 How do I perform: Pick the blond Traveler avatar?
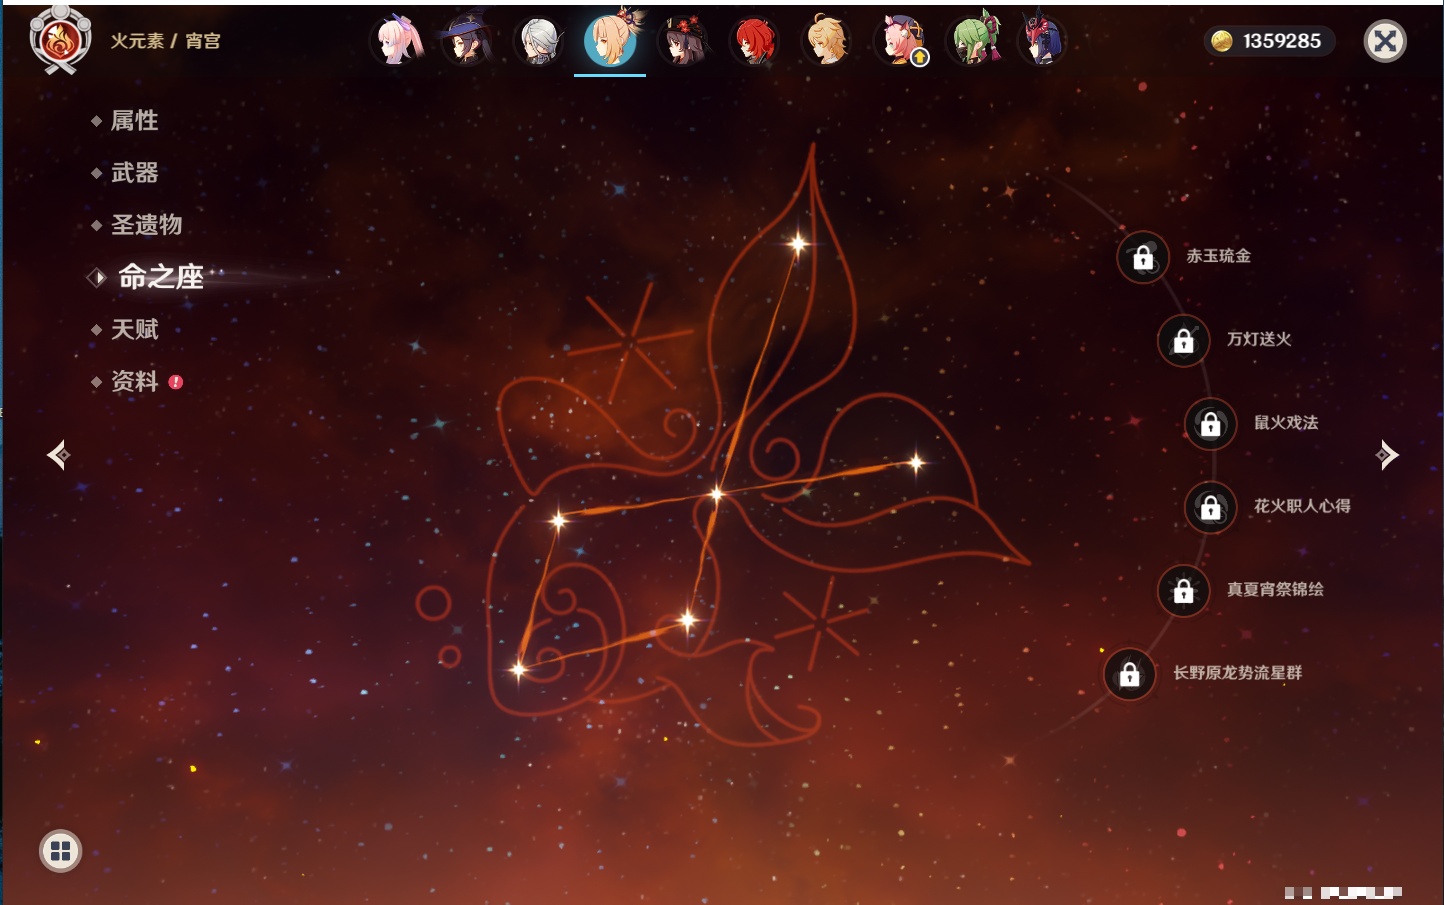click(x=827, y=42)
